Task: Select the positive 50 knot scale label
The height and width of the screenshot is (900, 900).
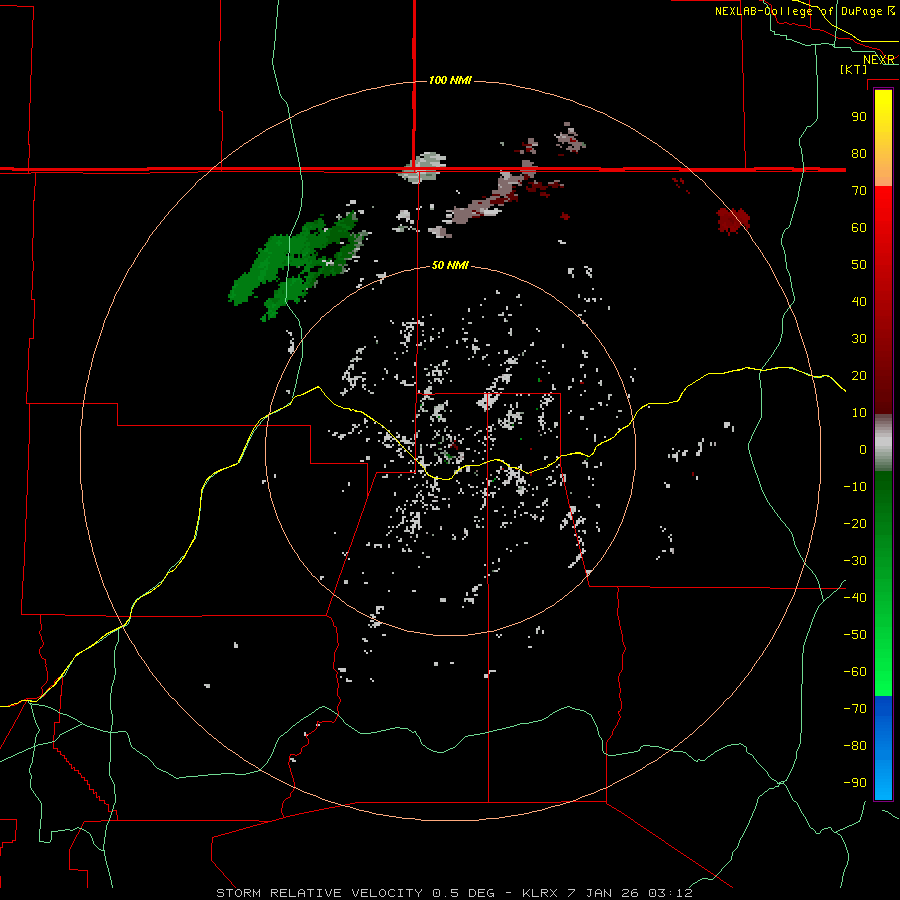Action: coord(859,265)
